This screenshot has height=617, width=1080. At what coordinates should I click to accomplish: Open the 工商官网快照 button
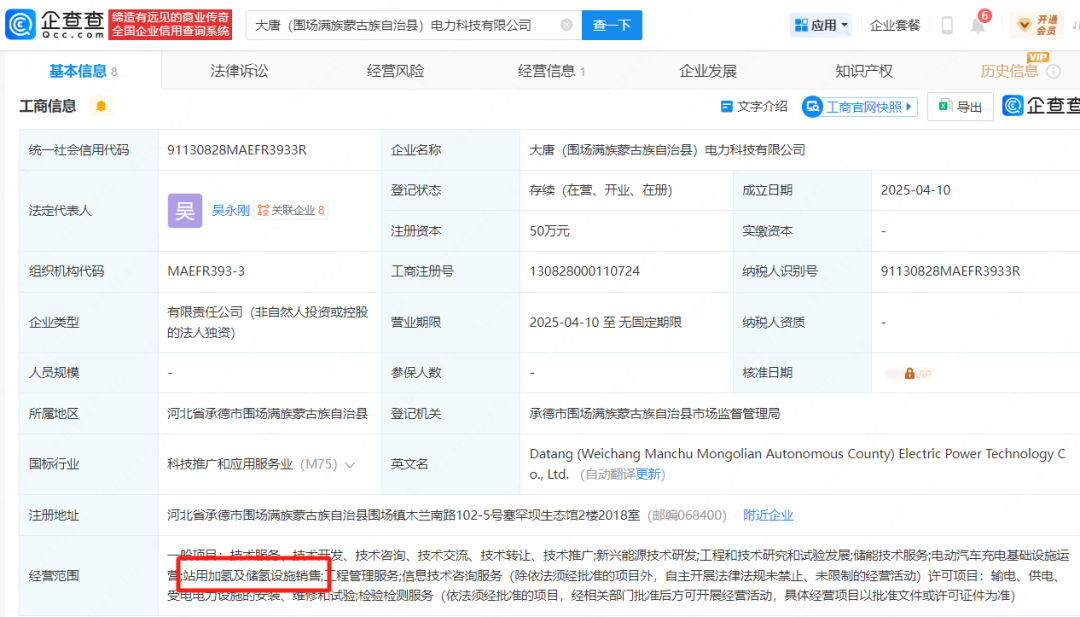860,107
